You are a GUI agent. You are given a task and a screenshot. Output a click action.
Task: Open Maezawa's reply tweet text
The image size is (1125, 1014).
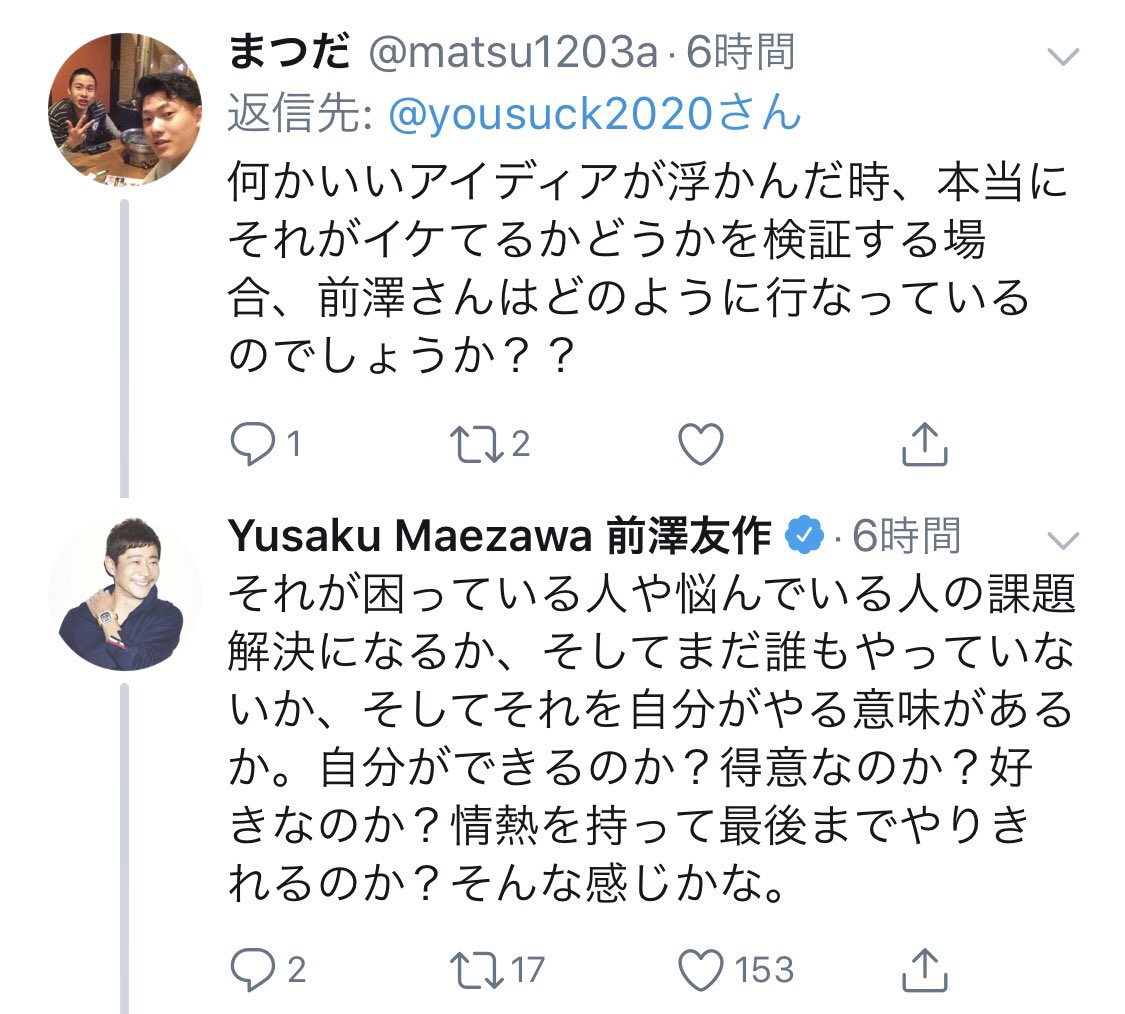(650, 740)
